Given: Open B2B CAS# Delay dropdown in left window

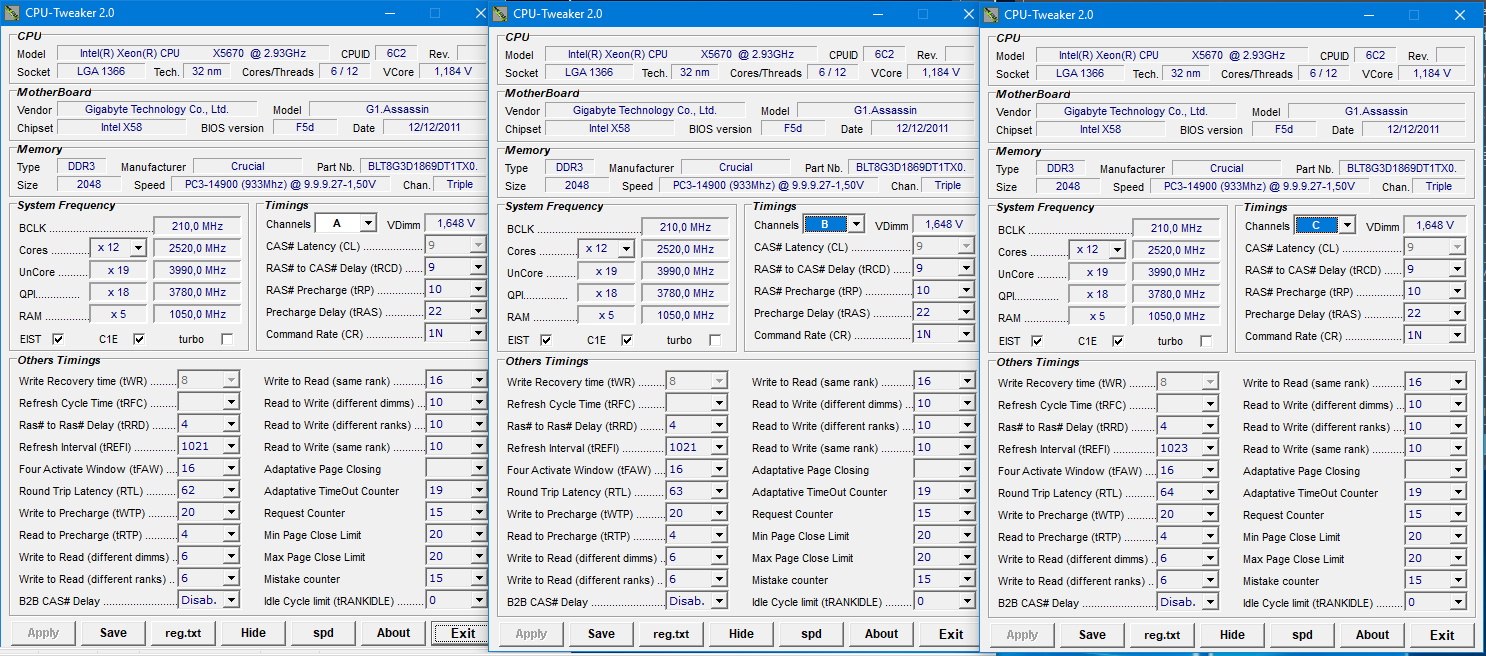Looking at the screenshot, I should [x=233, y=601].
